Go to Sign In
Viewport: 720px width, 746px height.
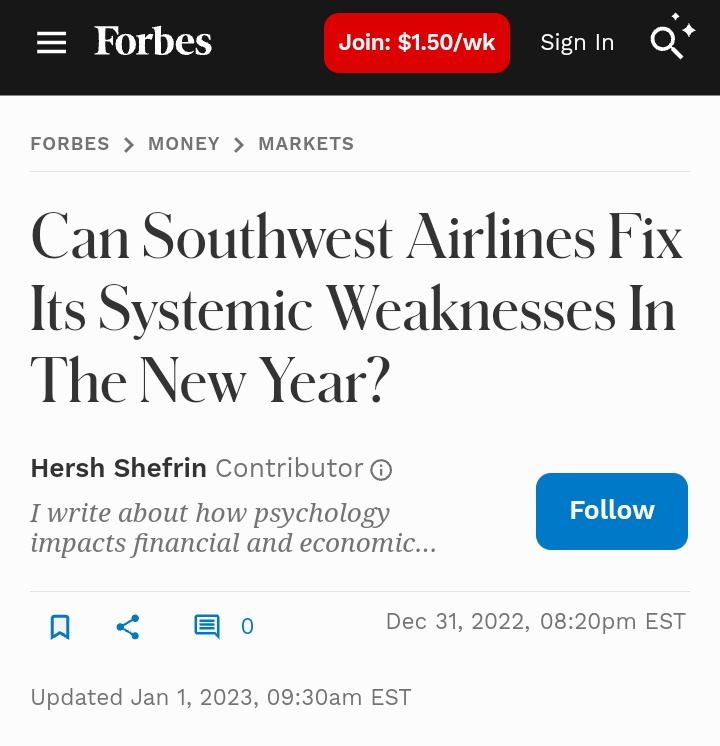(x=577, y=43)
